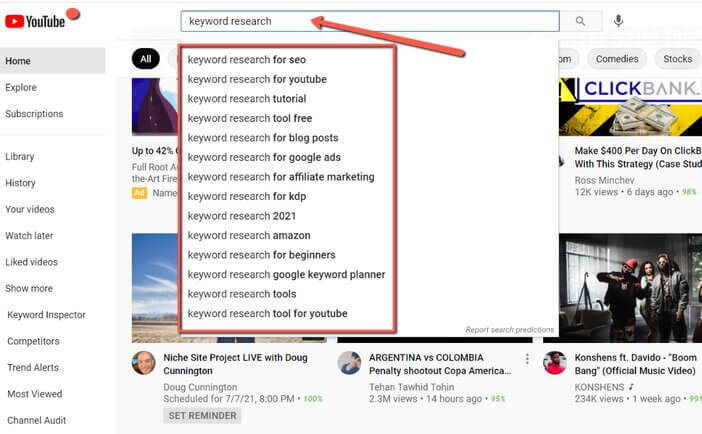Open Doug Cunnington's channel avatar
702x434 pixels.
(144, 363)
